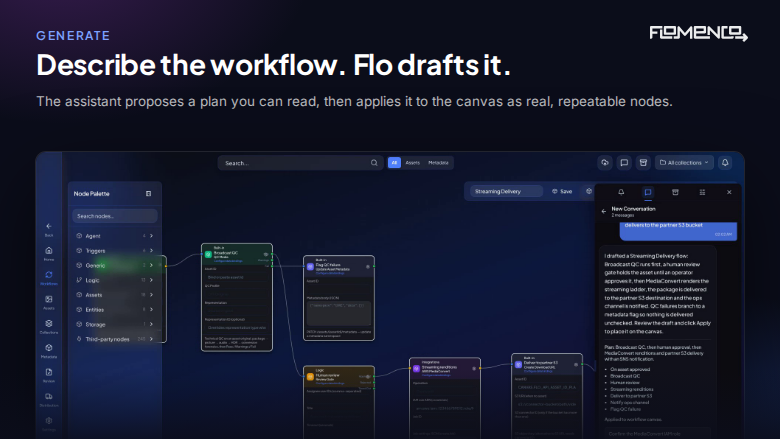This screenshot has width=780, height=439.
Task: Click 'On asset approved' plan bullet
Action: point(630,369)
